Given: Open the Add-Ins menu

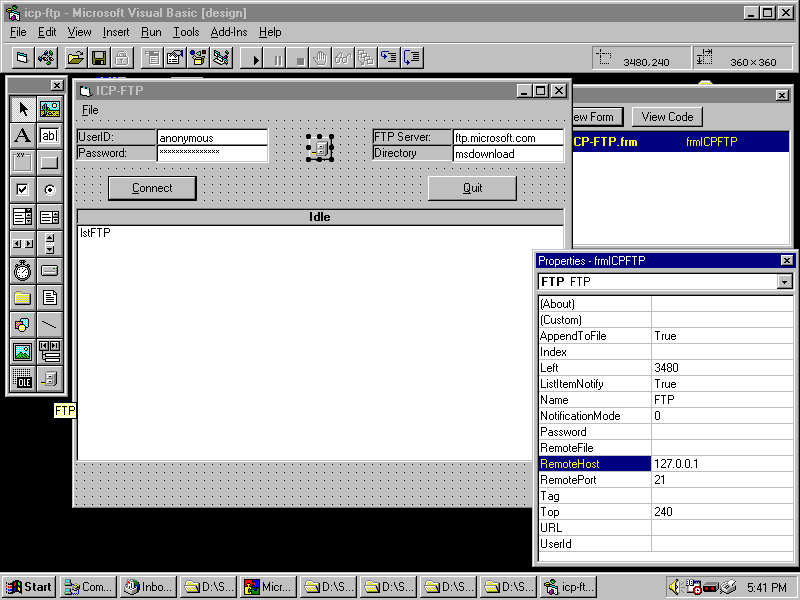Looking at the screenshot, I should (228, 32).
